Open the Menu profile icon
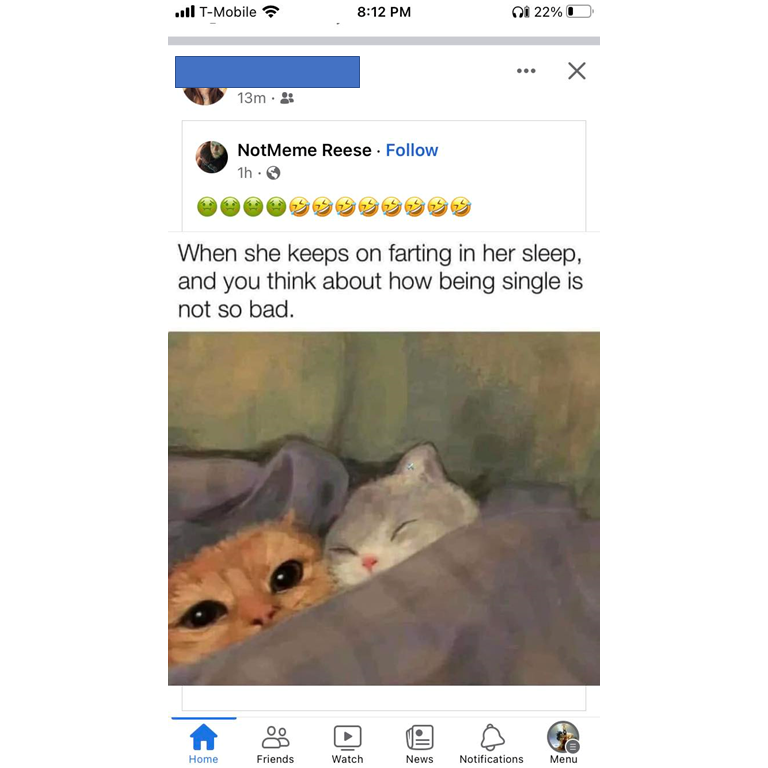 point(563,743)
